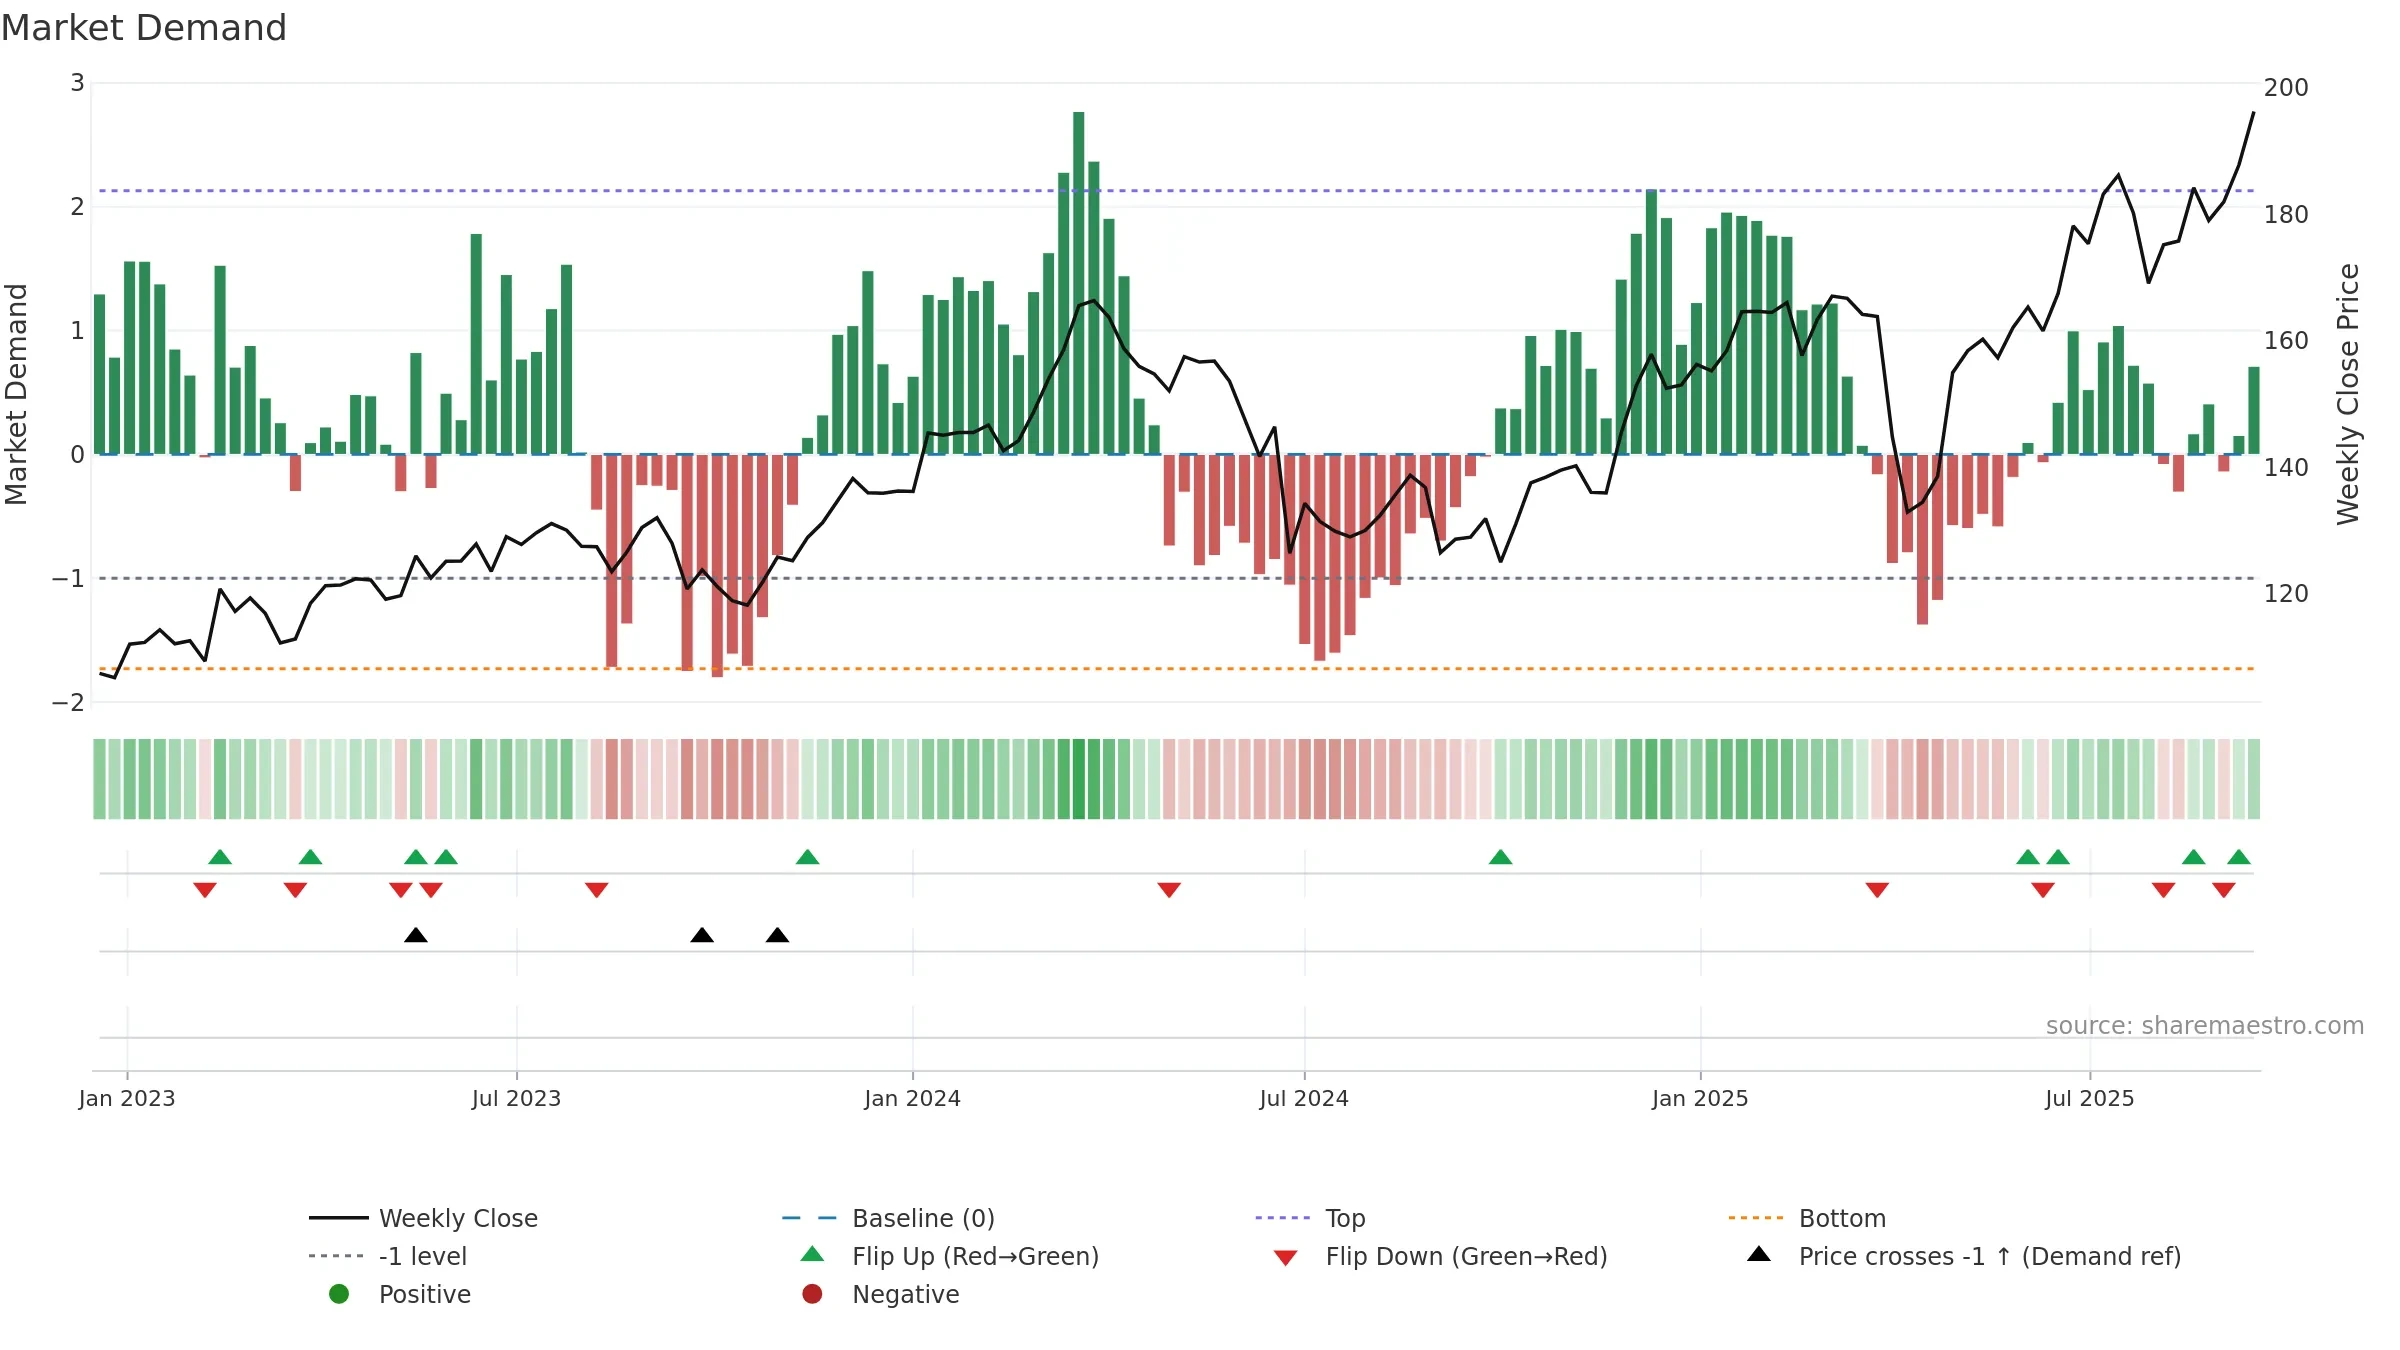Click the −2 tick on the left demand axis
Screen dimensions: 2400x1350
point(68,703)
